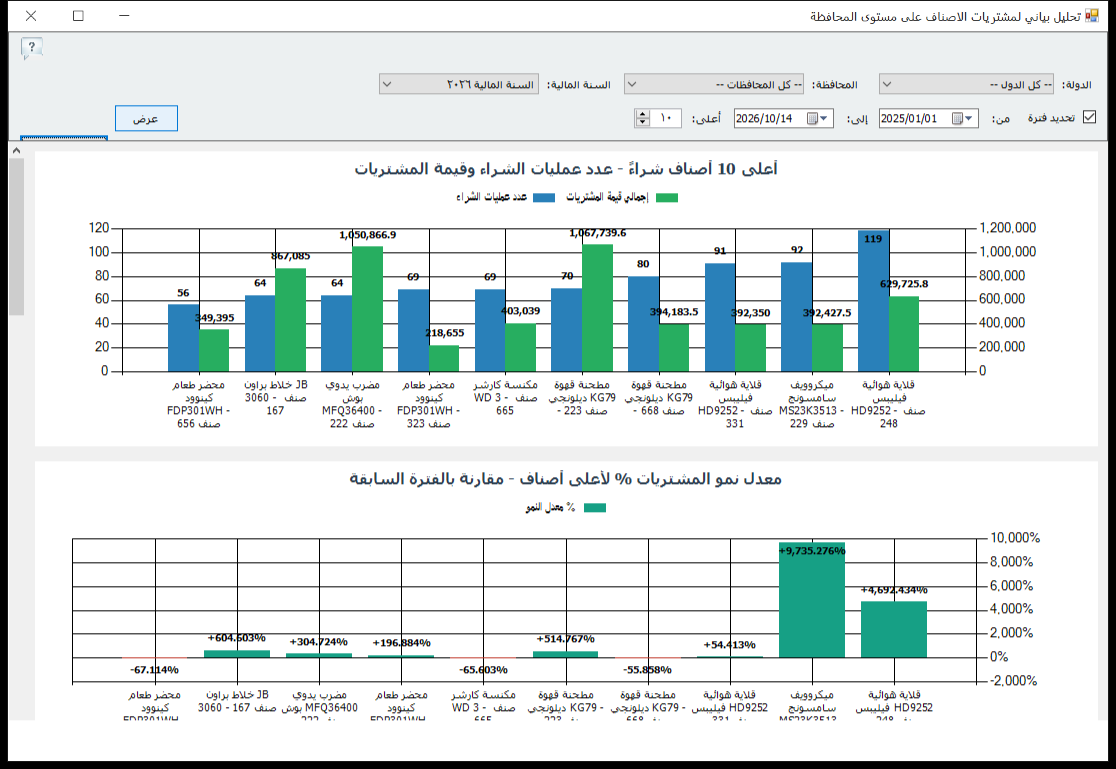
Task: Click the chart title معدل نمو المشتريات %
Action: coord(566,478)
